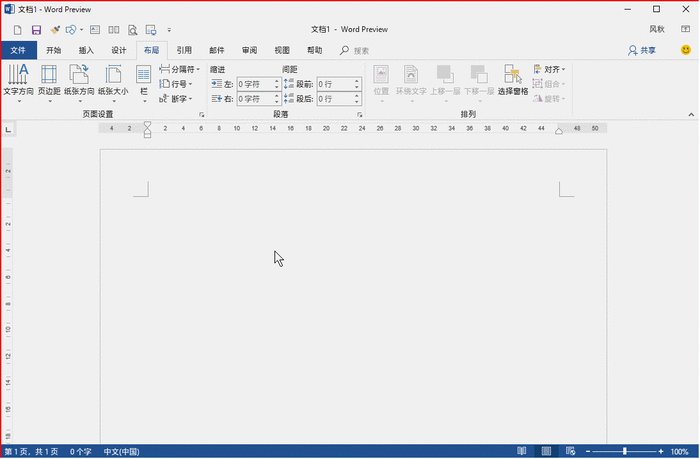Open the 文件 (File) menu
700x459 pixels.
coord(18,50)
